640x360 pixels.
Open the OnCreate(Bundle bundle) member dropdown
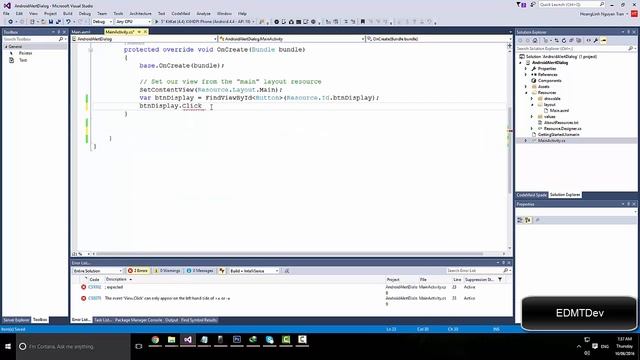tap(439, 39)
